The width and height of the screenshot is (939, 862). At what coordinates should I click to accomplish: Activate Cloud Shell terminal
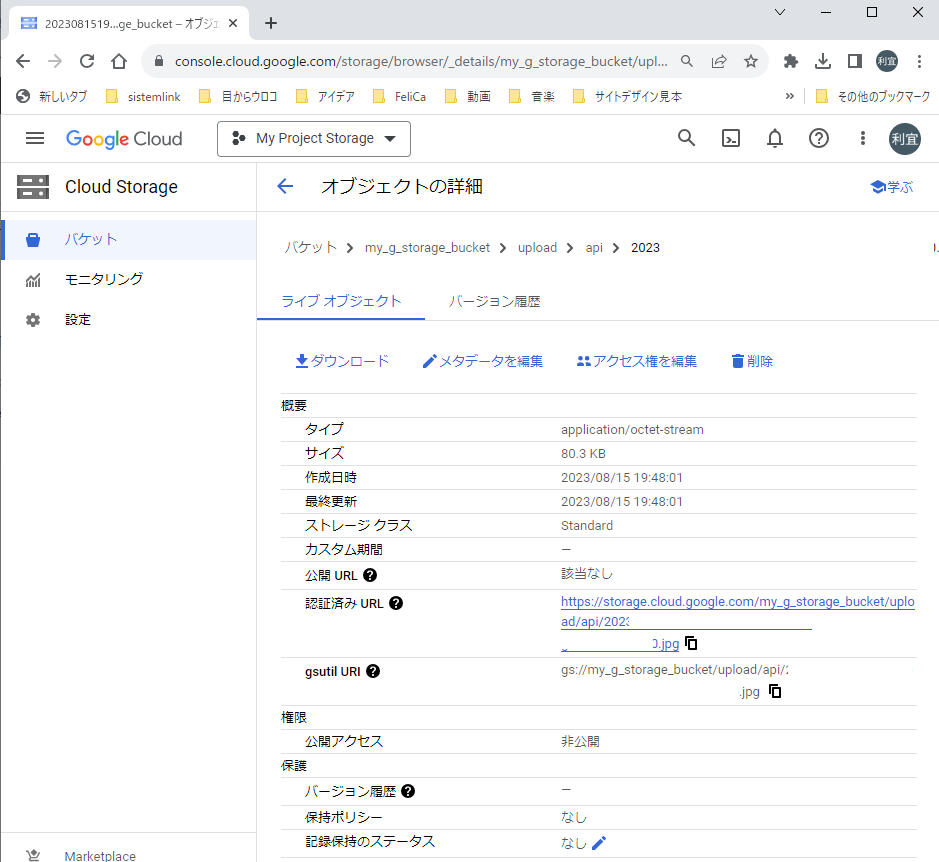[x=730, y=138]
